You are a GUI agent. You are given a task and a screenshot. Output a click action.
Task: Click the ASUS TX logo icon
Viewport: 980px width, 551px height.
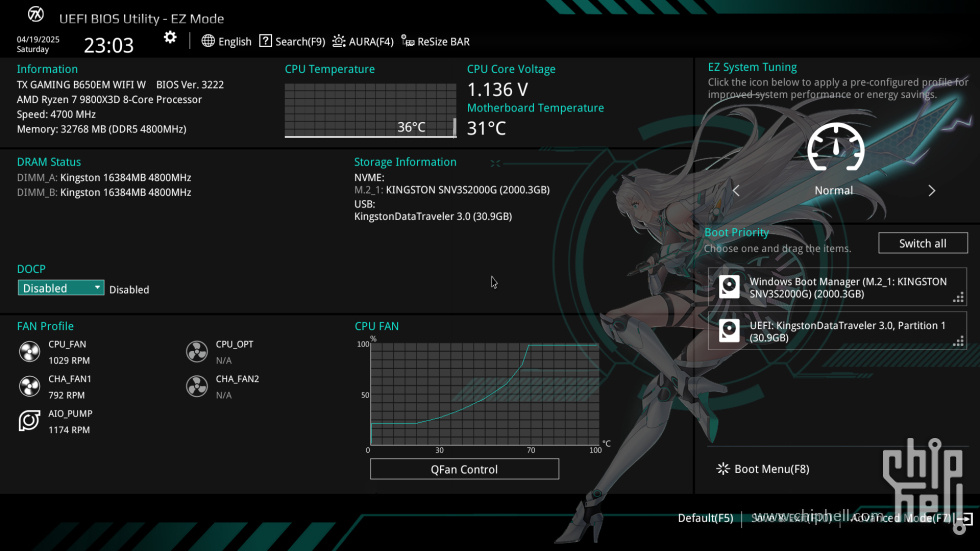coord(36,14)
